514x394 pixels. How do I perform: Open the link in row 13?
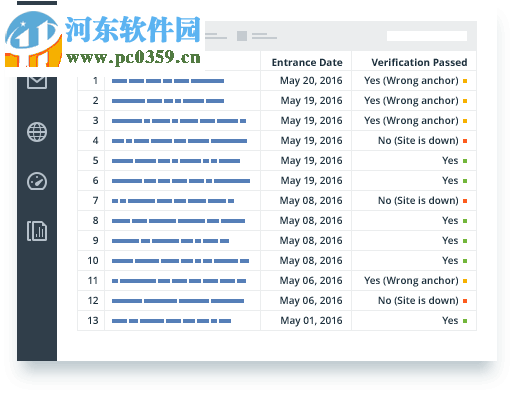point(171,321)
